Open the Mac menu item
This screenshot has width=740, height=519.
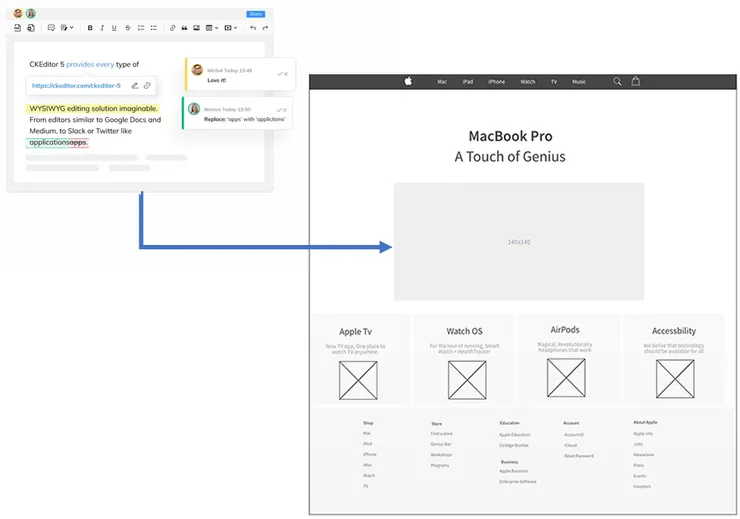[x=442, y=82]
